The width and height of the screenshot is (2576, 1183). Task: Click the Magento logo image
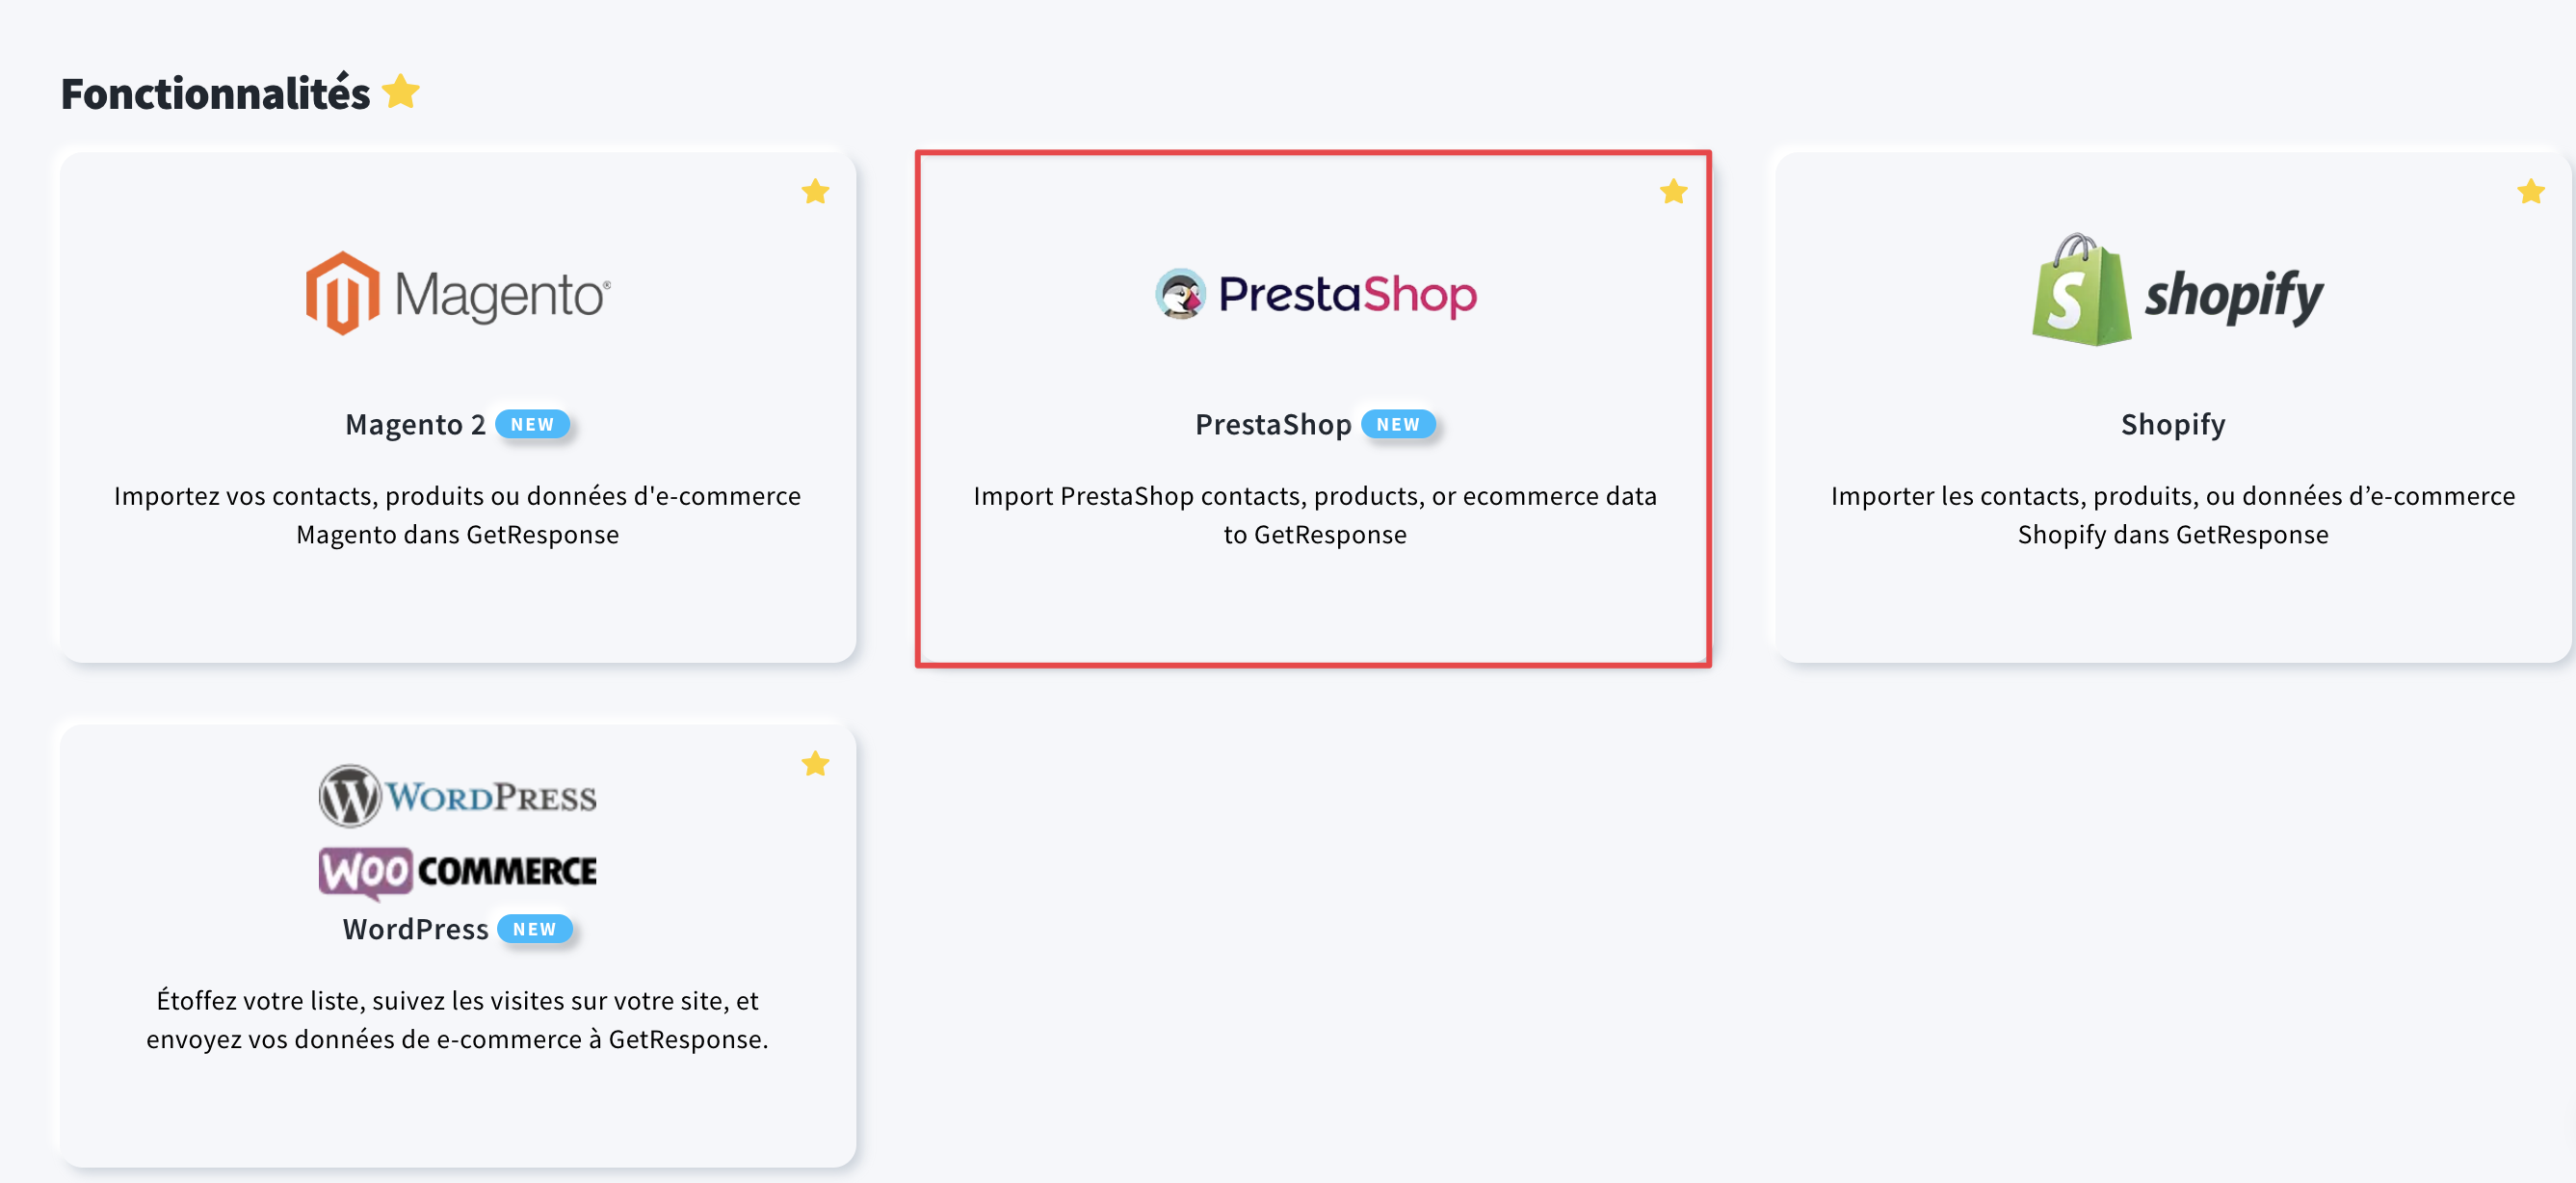(x=458, y=294)
